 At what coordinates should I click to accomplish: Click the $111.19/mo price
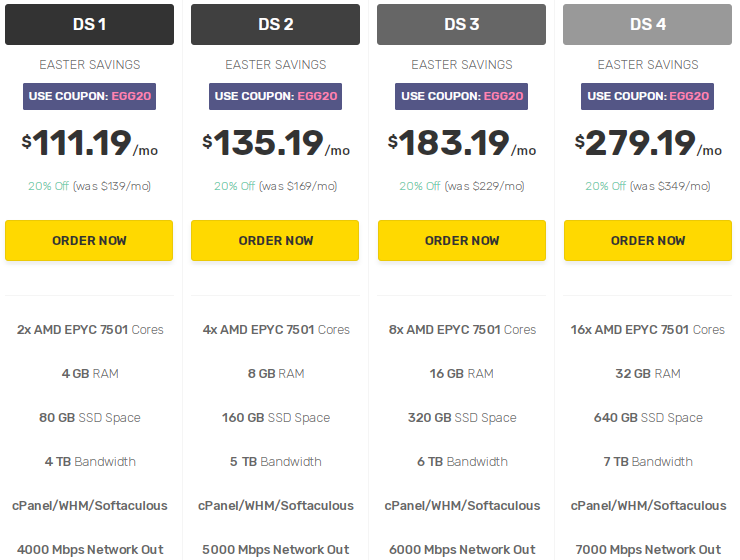coord(89,143)
